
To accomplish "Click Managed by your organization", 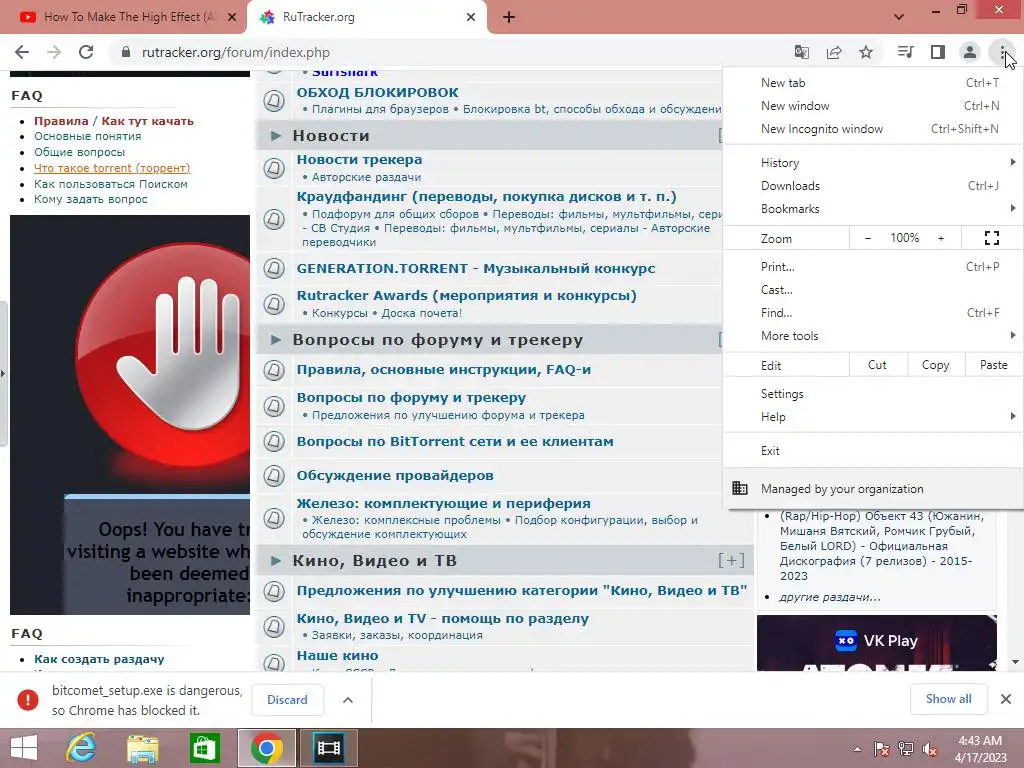I will [873, 488].
